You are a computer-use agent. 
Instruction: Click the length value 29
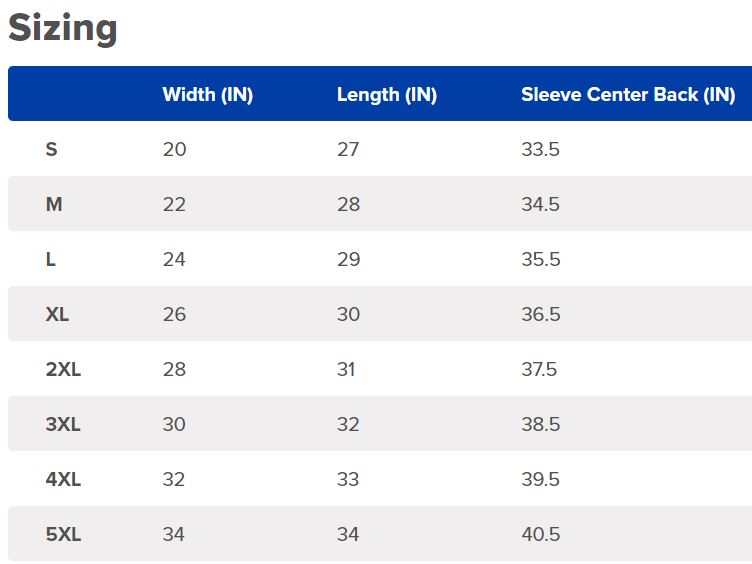click(x=348, y=260)
